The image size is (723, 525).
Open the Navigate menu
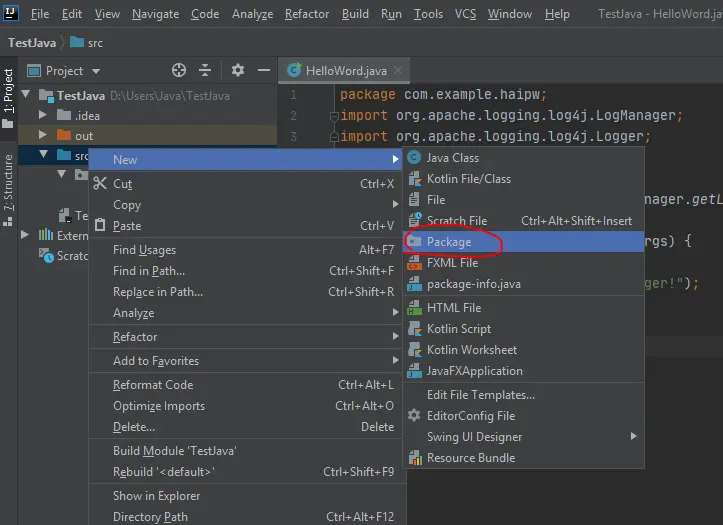click(x=155, y=14)
